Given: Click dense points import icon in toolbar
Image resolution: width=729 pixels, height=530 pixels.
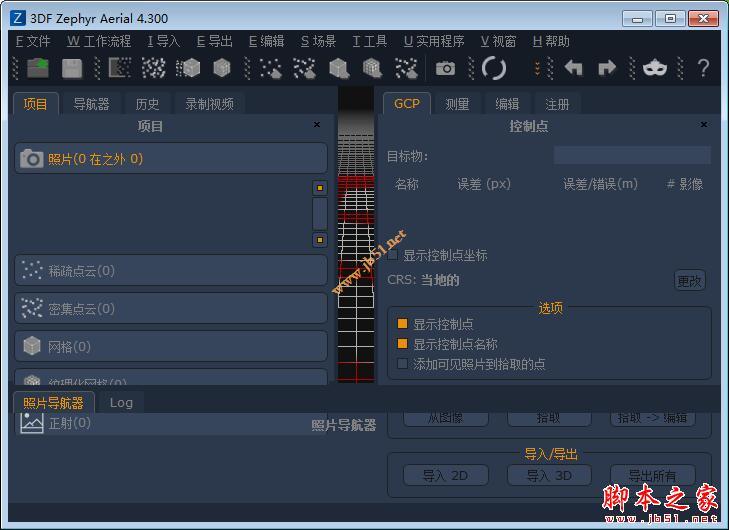Looking at the screenshot, I should click(x=305, y=68).
